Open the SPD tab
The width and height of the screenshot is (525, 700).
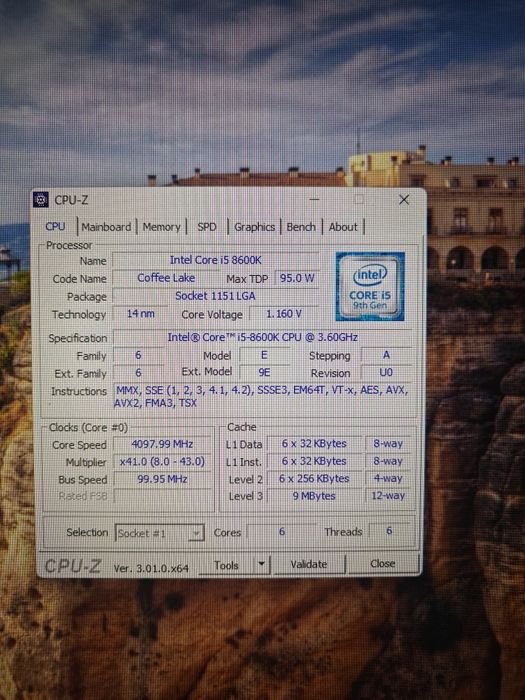pyautogui.click(x=207, y=227)
